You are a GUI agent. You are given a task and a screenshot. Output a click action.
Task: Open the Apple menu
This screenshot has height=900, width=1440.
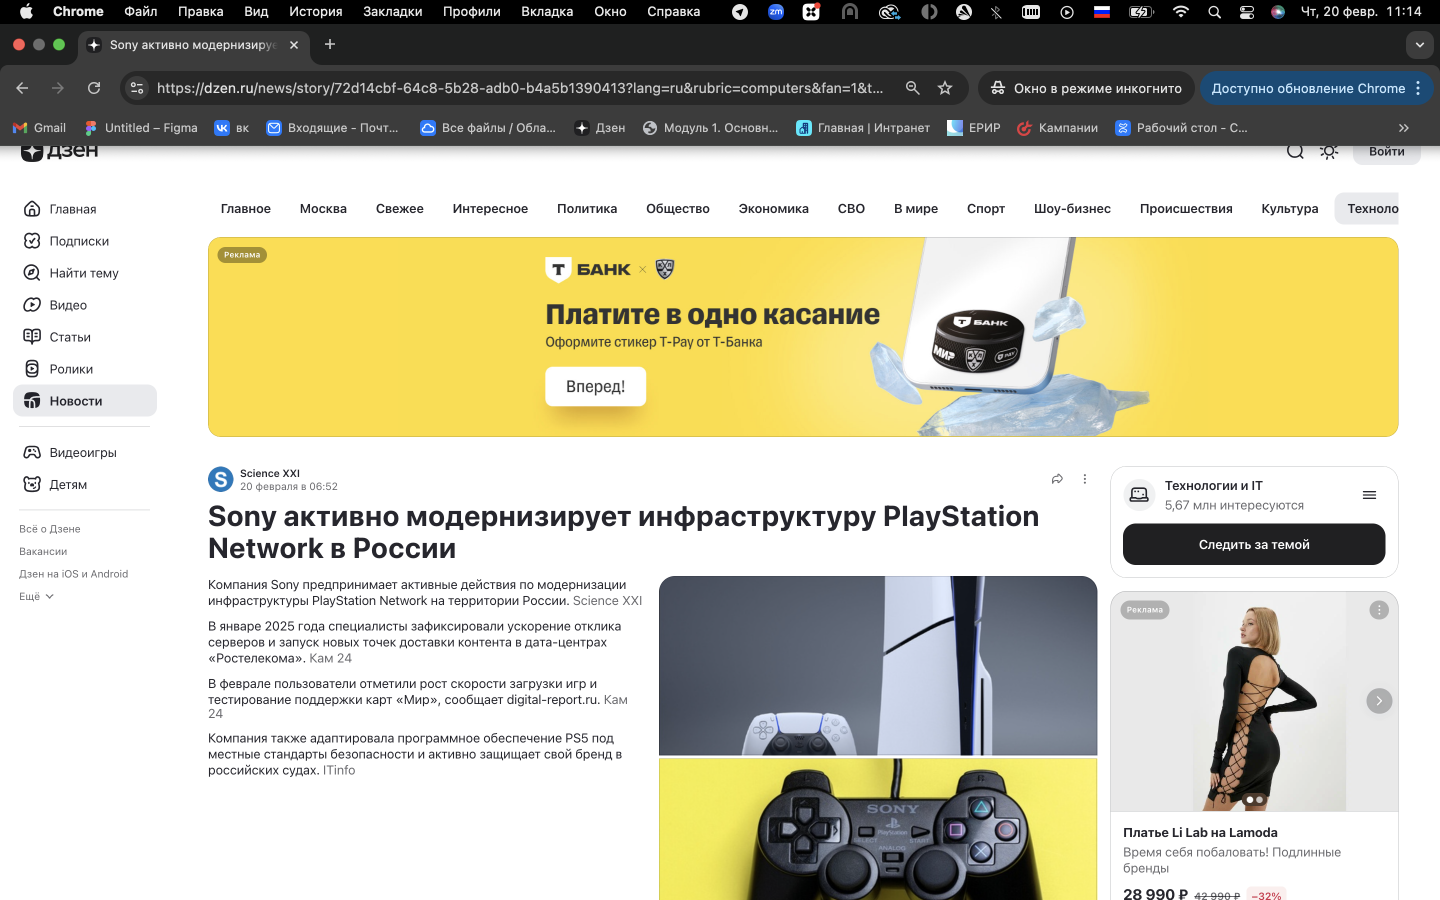(26, 12)
